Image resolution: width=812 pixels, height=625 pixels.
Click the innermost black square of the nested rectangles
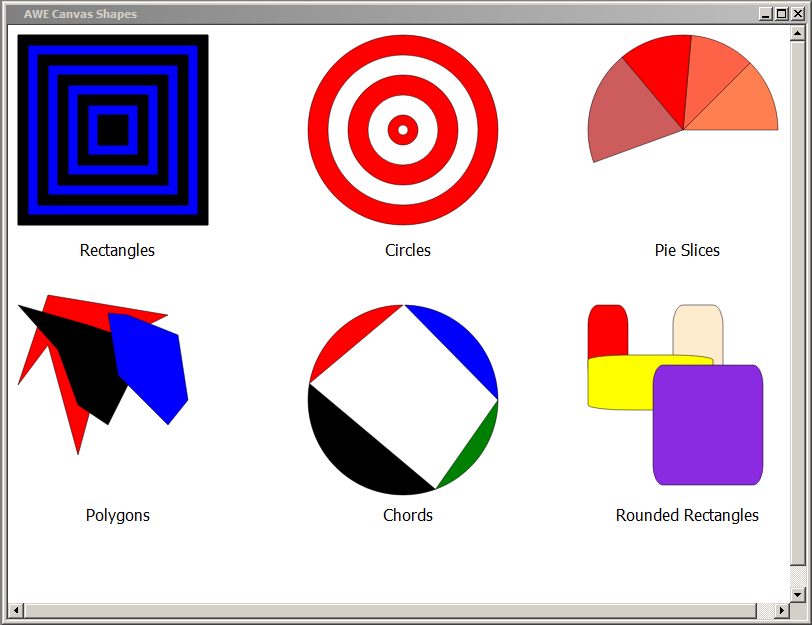(113, 130)
